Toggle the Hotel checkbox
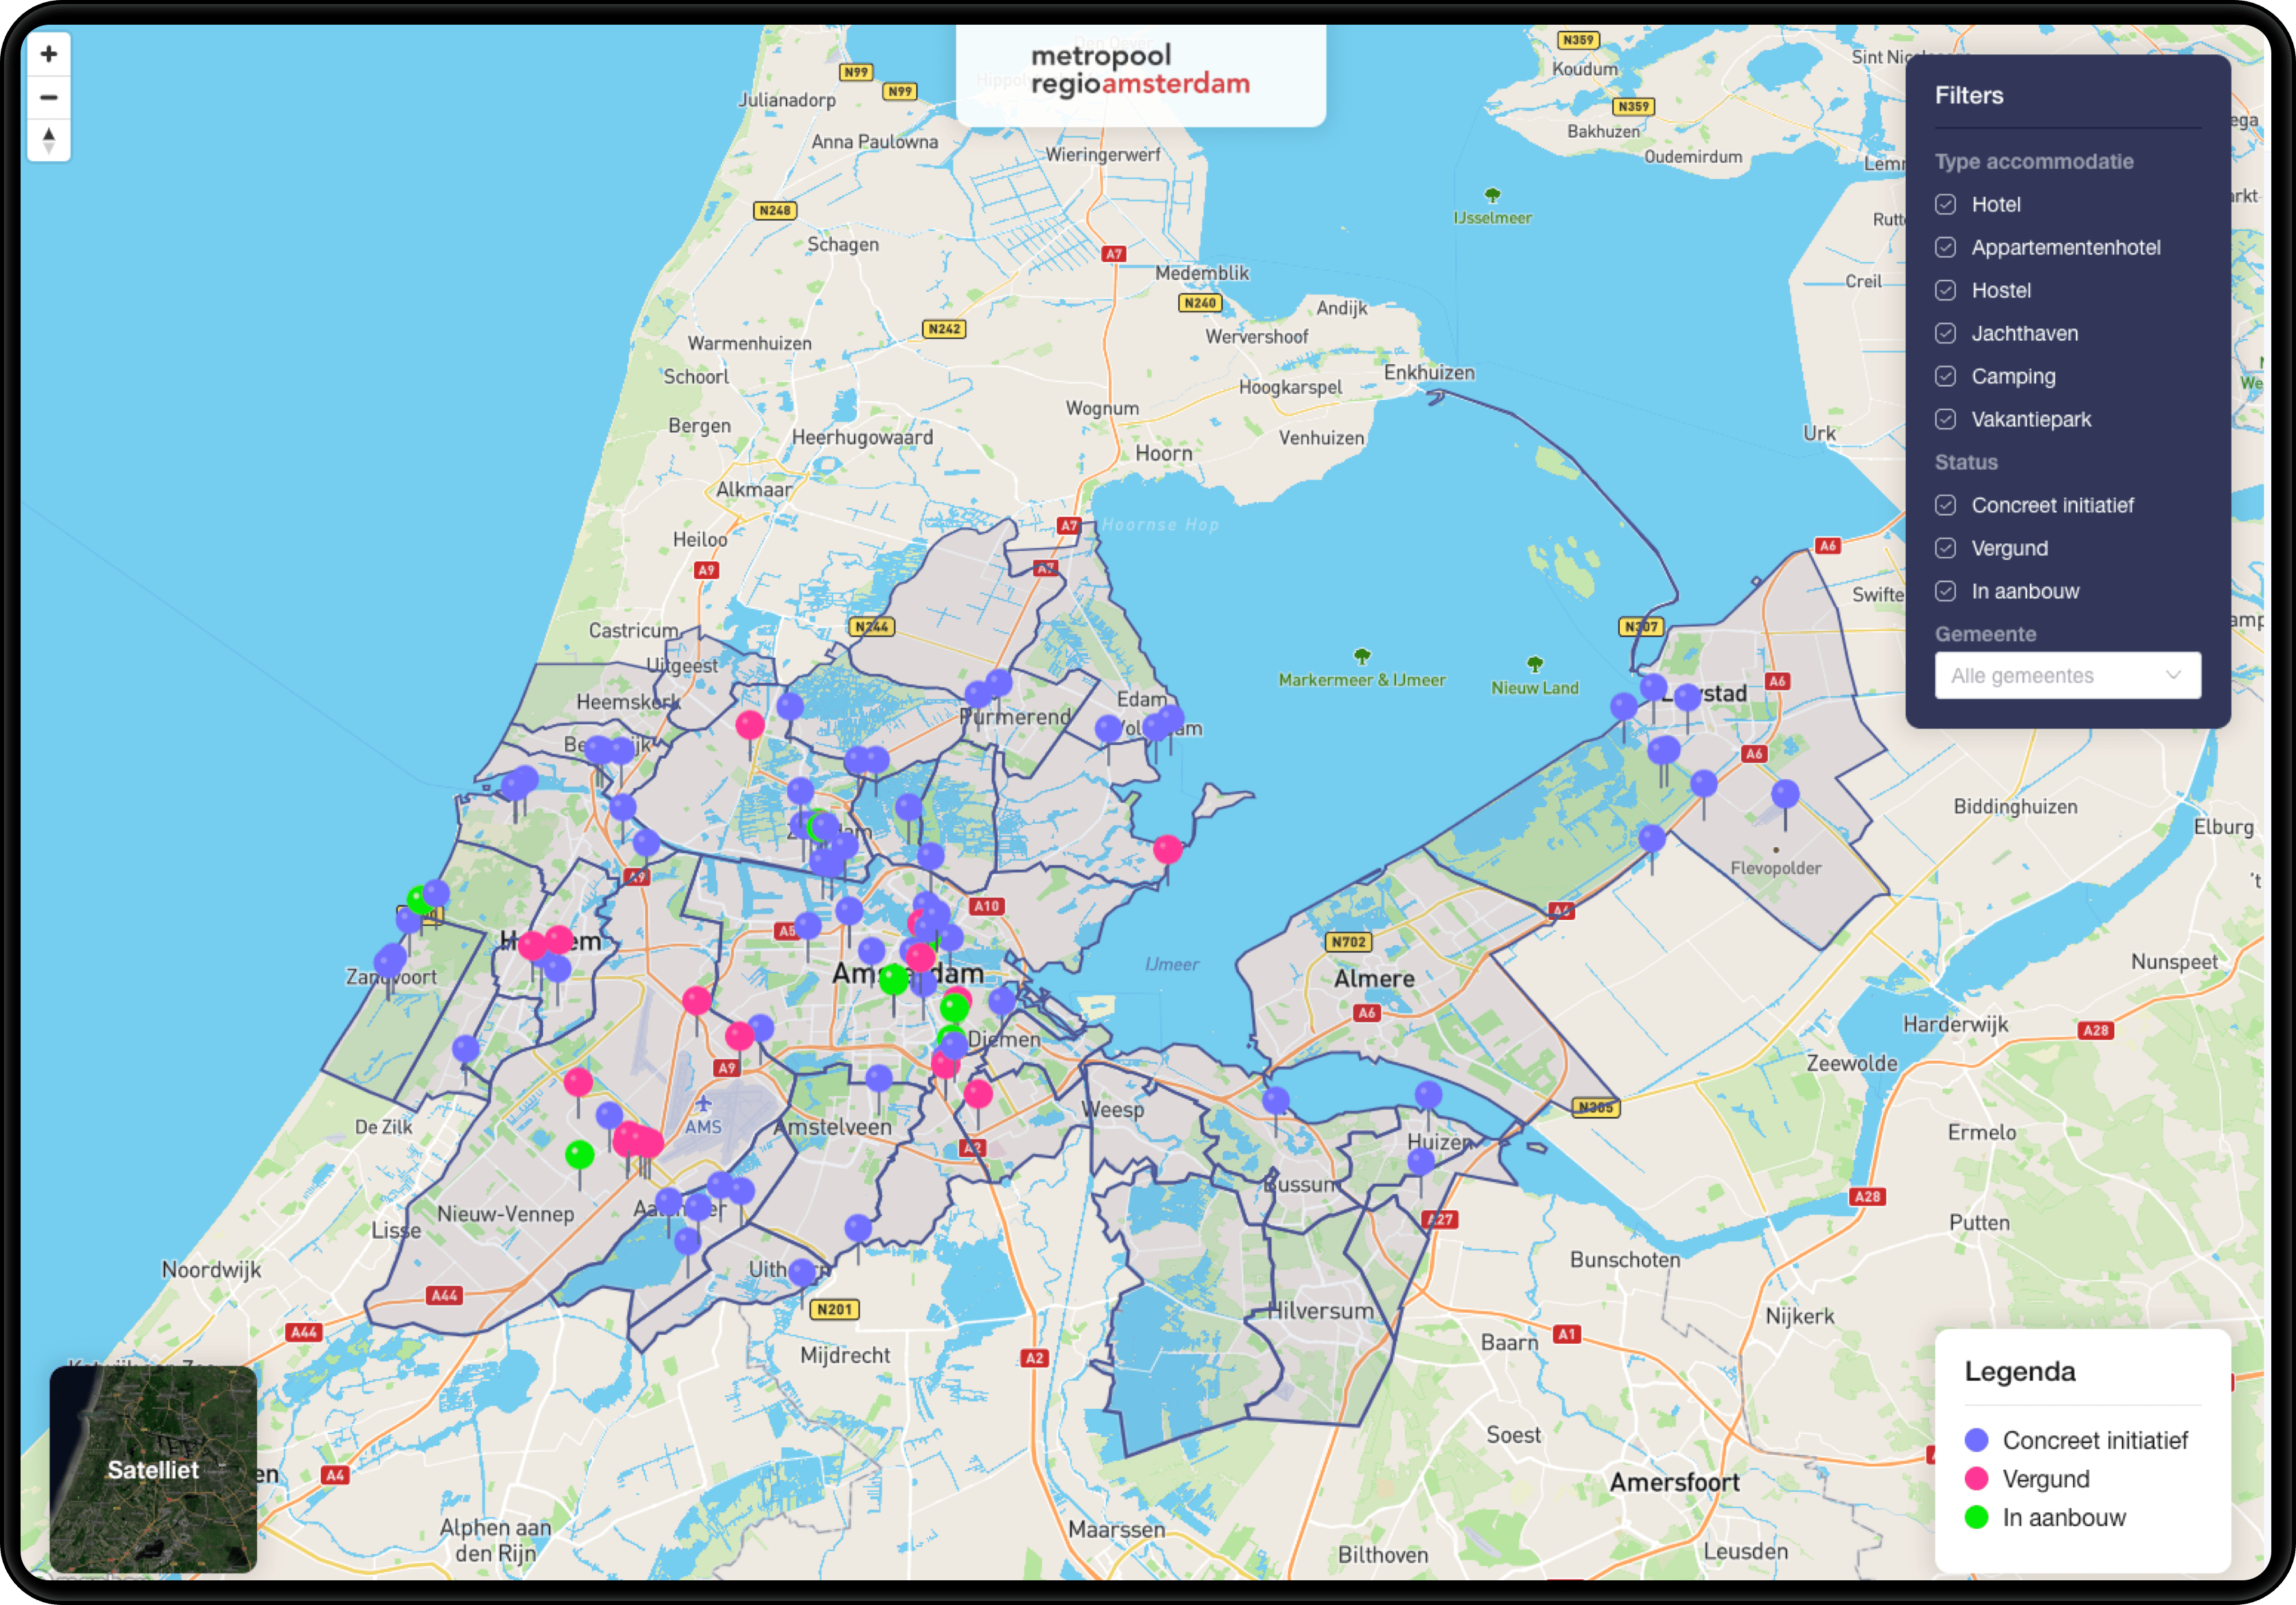Viewport: 2296px width, 1605px height. 1945,204
